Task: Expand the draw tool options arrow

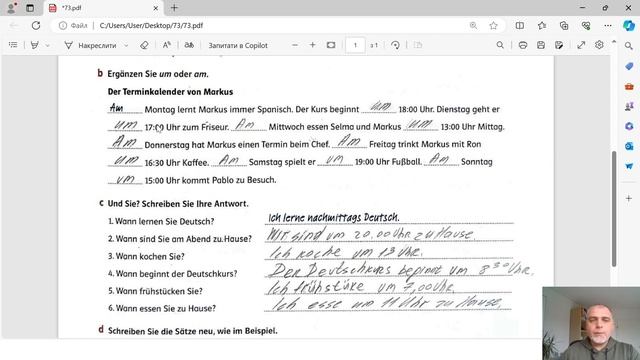Action: [126, 45]
